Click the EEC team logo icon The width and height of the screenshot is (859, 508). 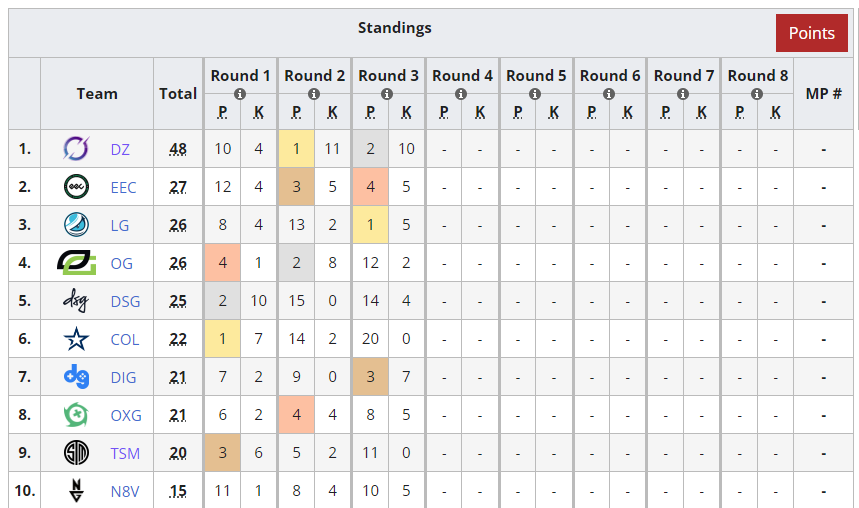coord(76,187)
